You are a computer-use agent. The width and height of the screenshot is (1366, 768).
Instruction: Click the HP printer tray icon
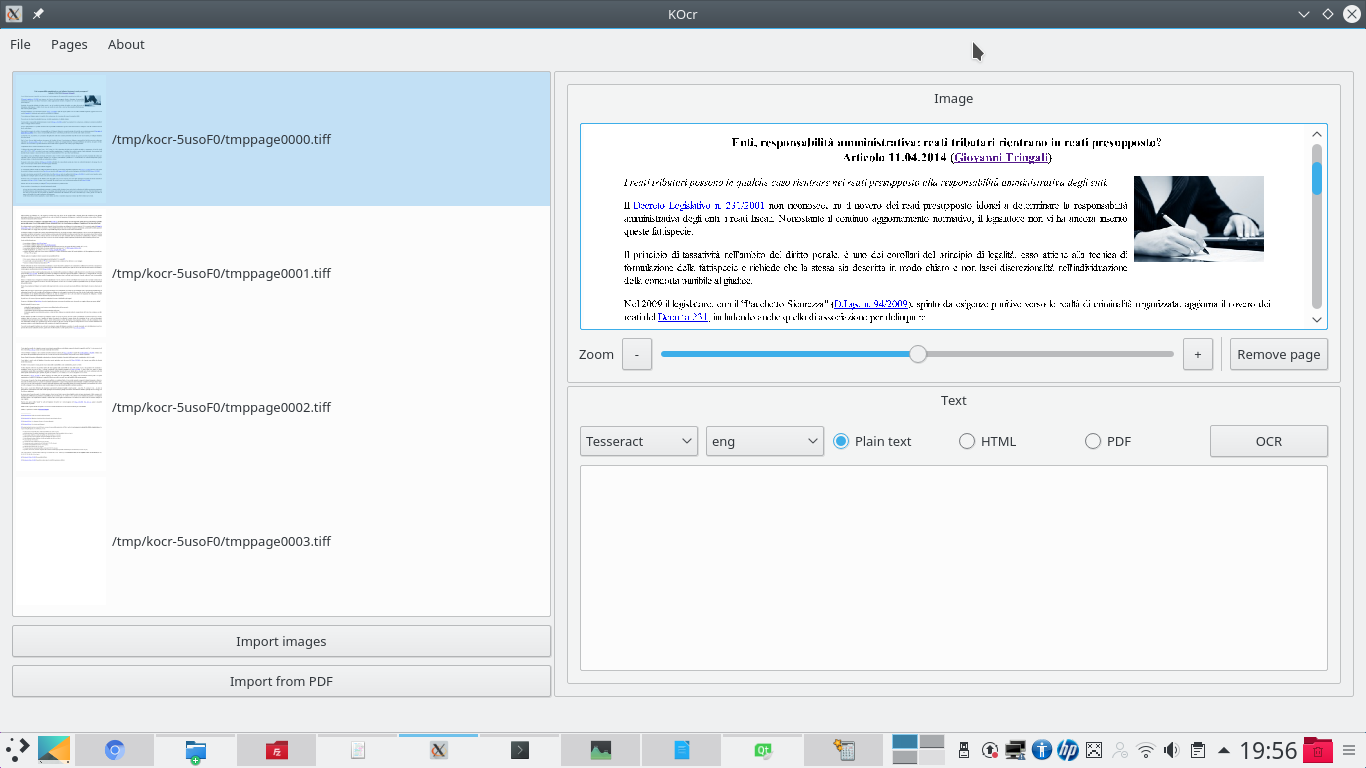[1068, 750]
